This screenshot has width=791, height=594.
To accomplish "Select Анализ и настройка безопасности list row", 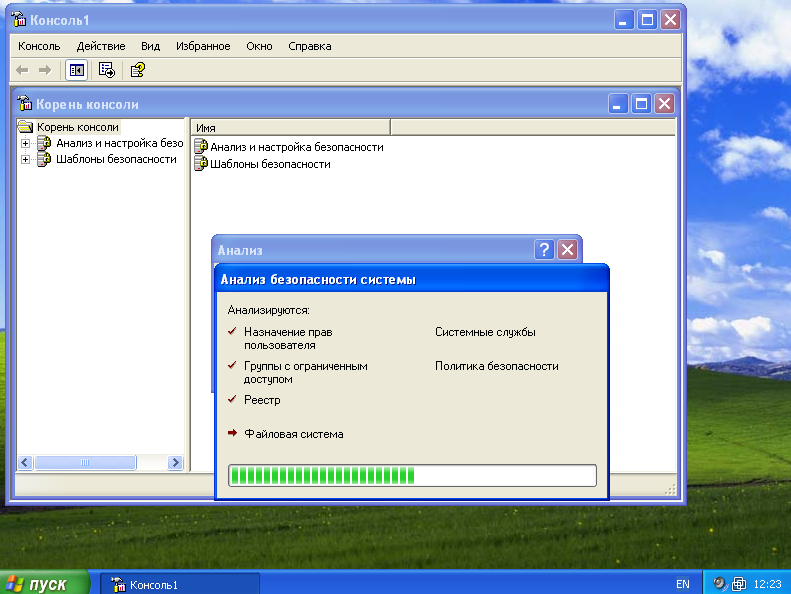I will point(297,147).
